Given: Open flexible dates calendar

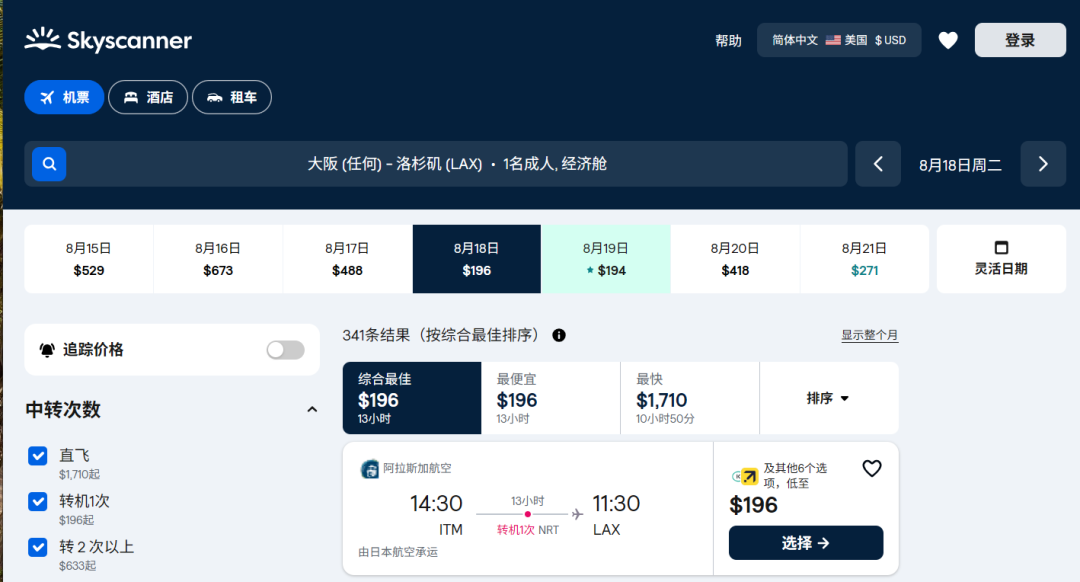Looking at the screenshot, I should pyautogui.click(x=1001, y=259).
